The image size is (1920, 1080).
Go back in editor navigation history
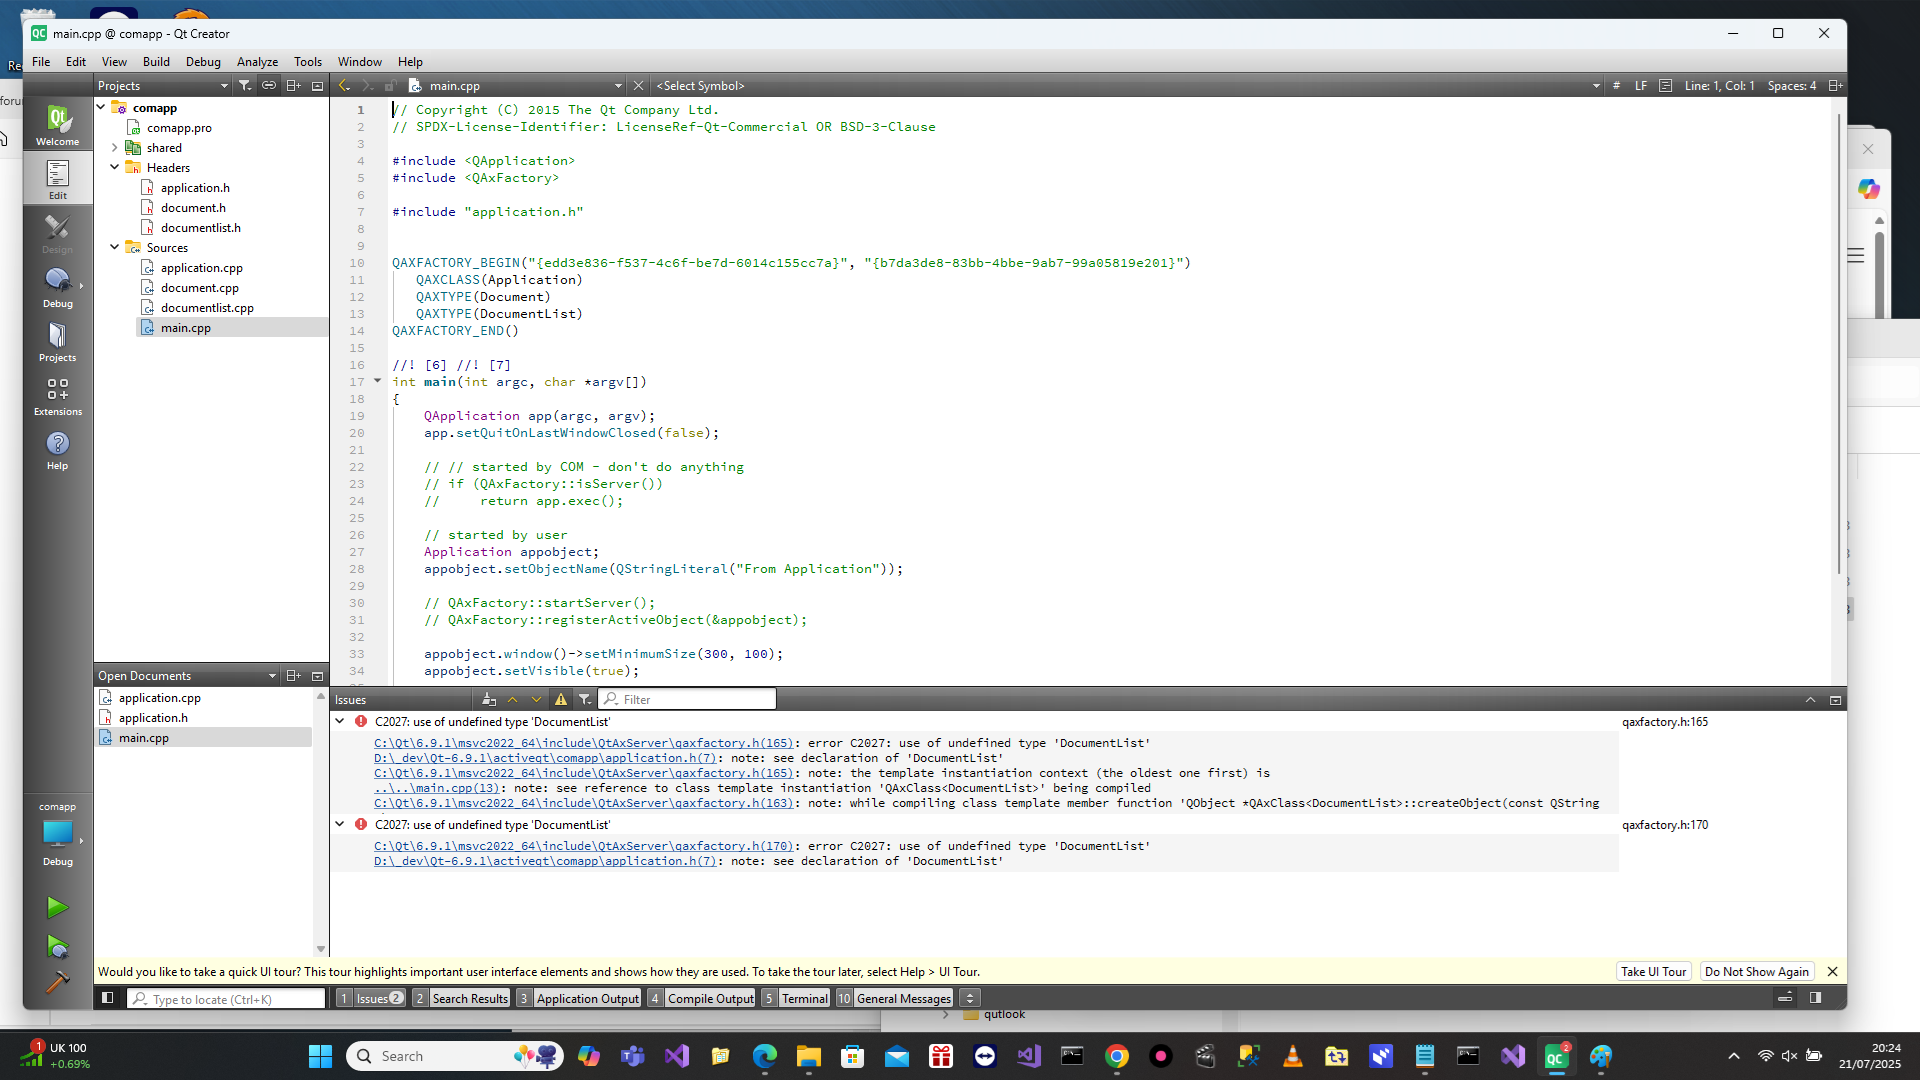pos(344,86)
